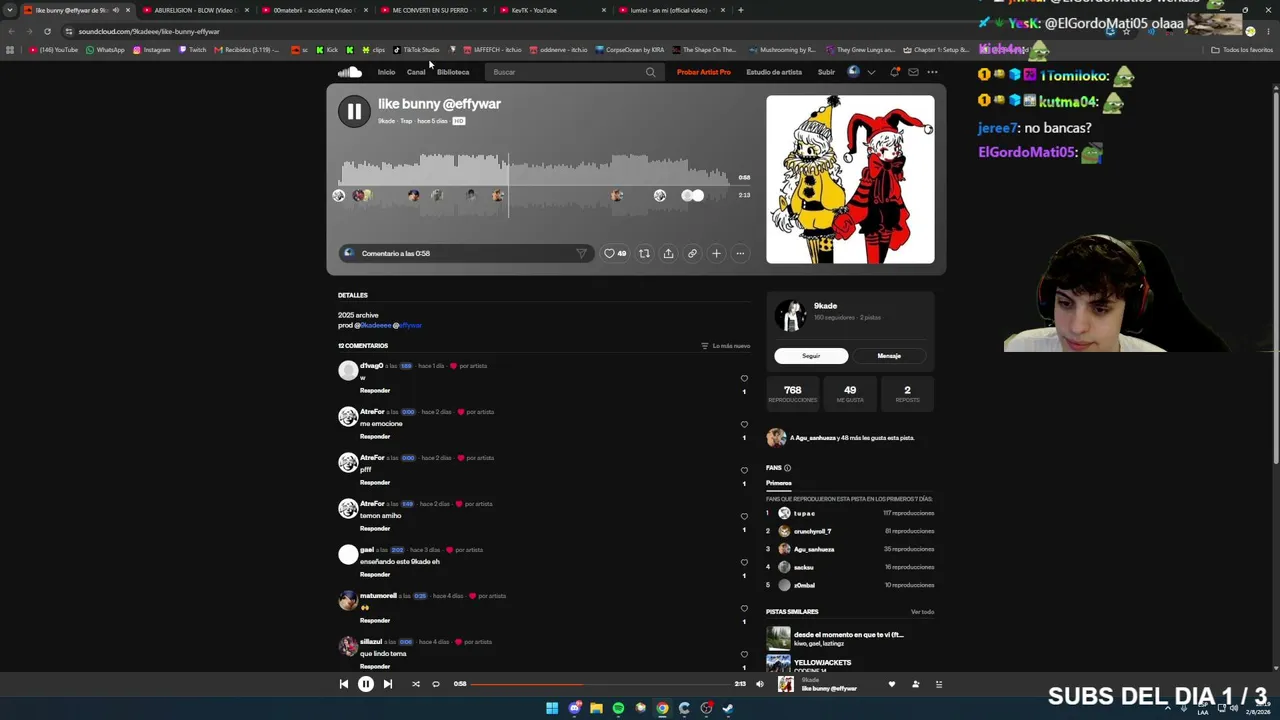Pause playback from bottom player bar

click(366, 684)
